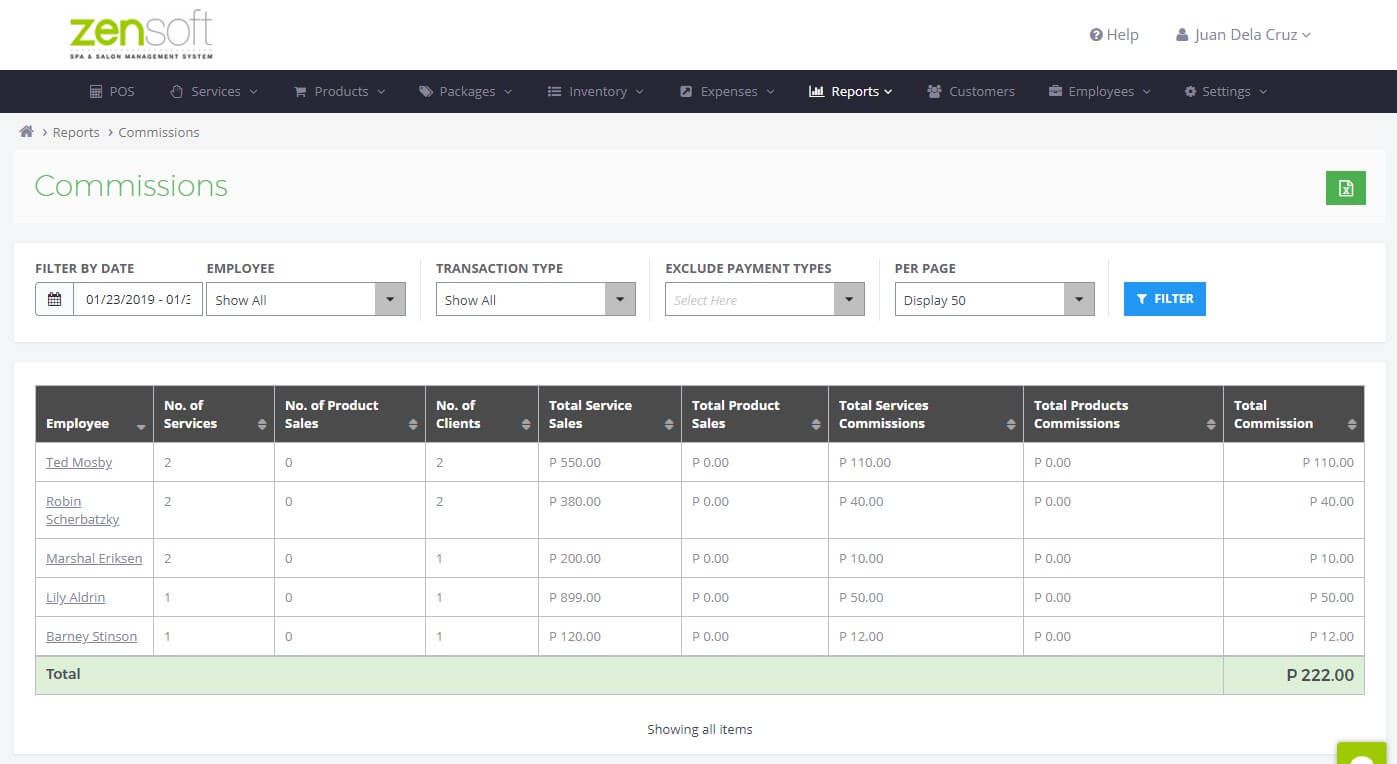Export commissions to Excel
Image resolution: width=1397 pixels, height=764 pixels.
click(1346, 188)
